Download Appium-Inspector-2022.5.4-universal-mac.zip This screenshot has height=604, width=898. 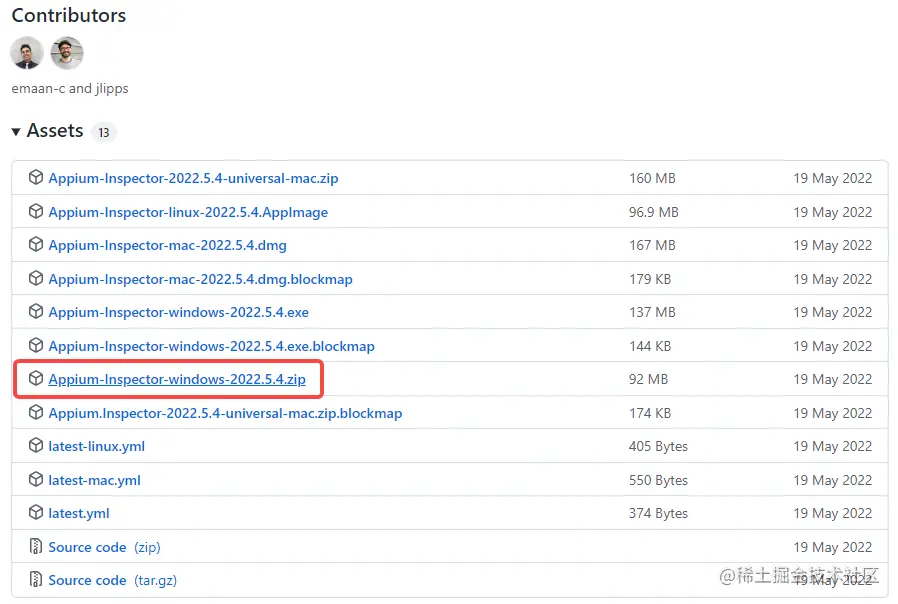[193, 178]
